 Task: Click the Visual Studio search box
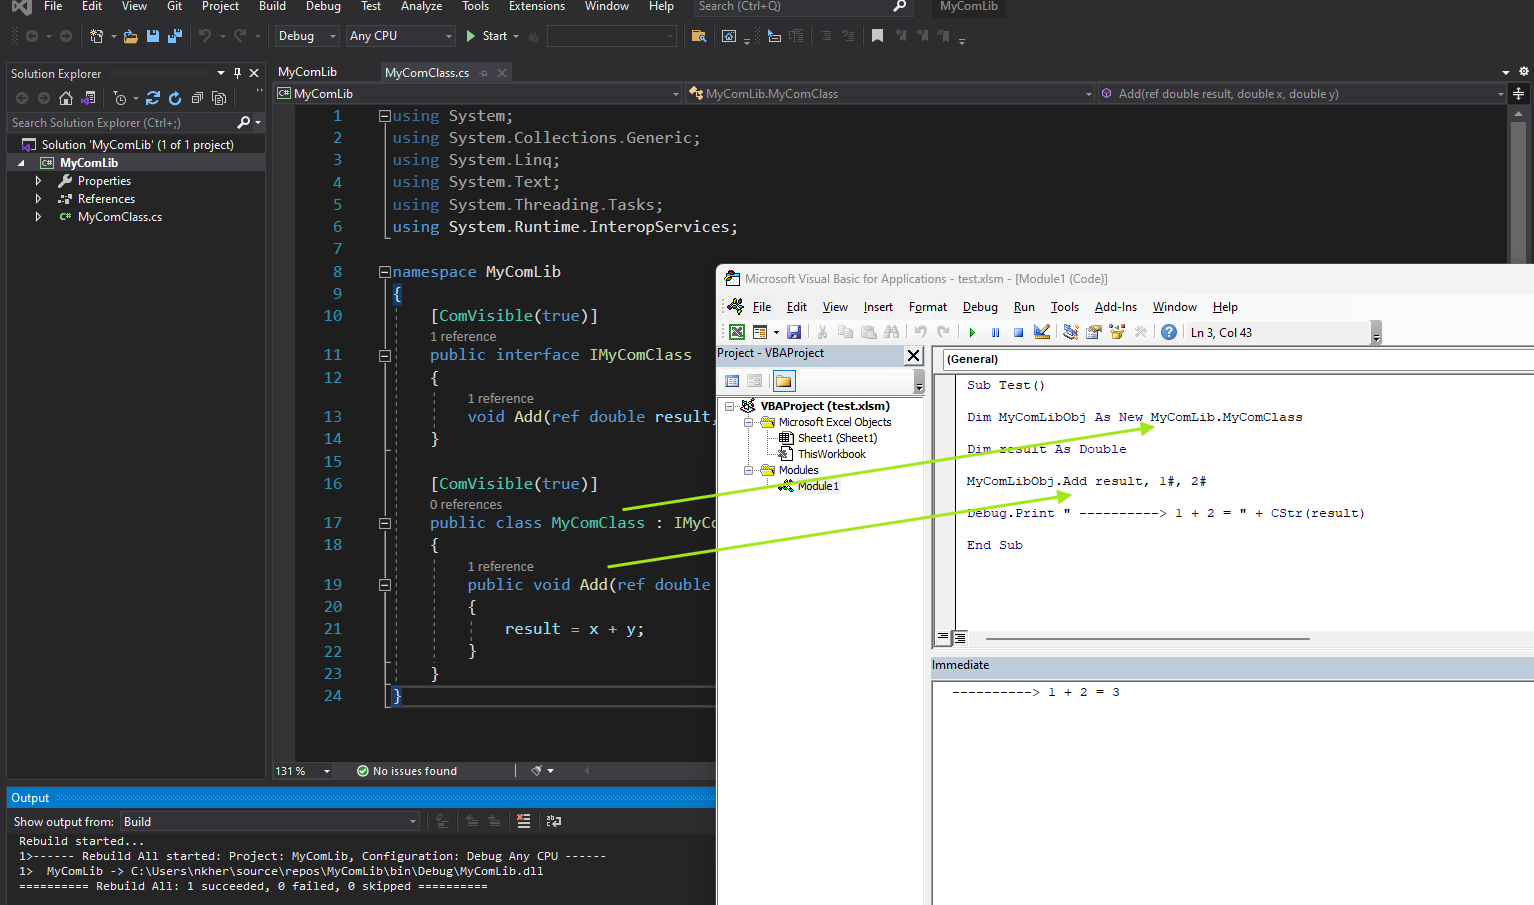click(802, 6)
